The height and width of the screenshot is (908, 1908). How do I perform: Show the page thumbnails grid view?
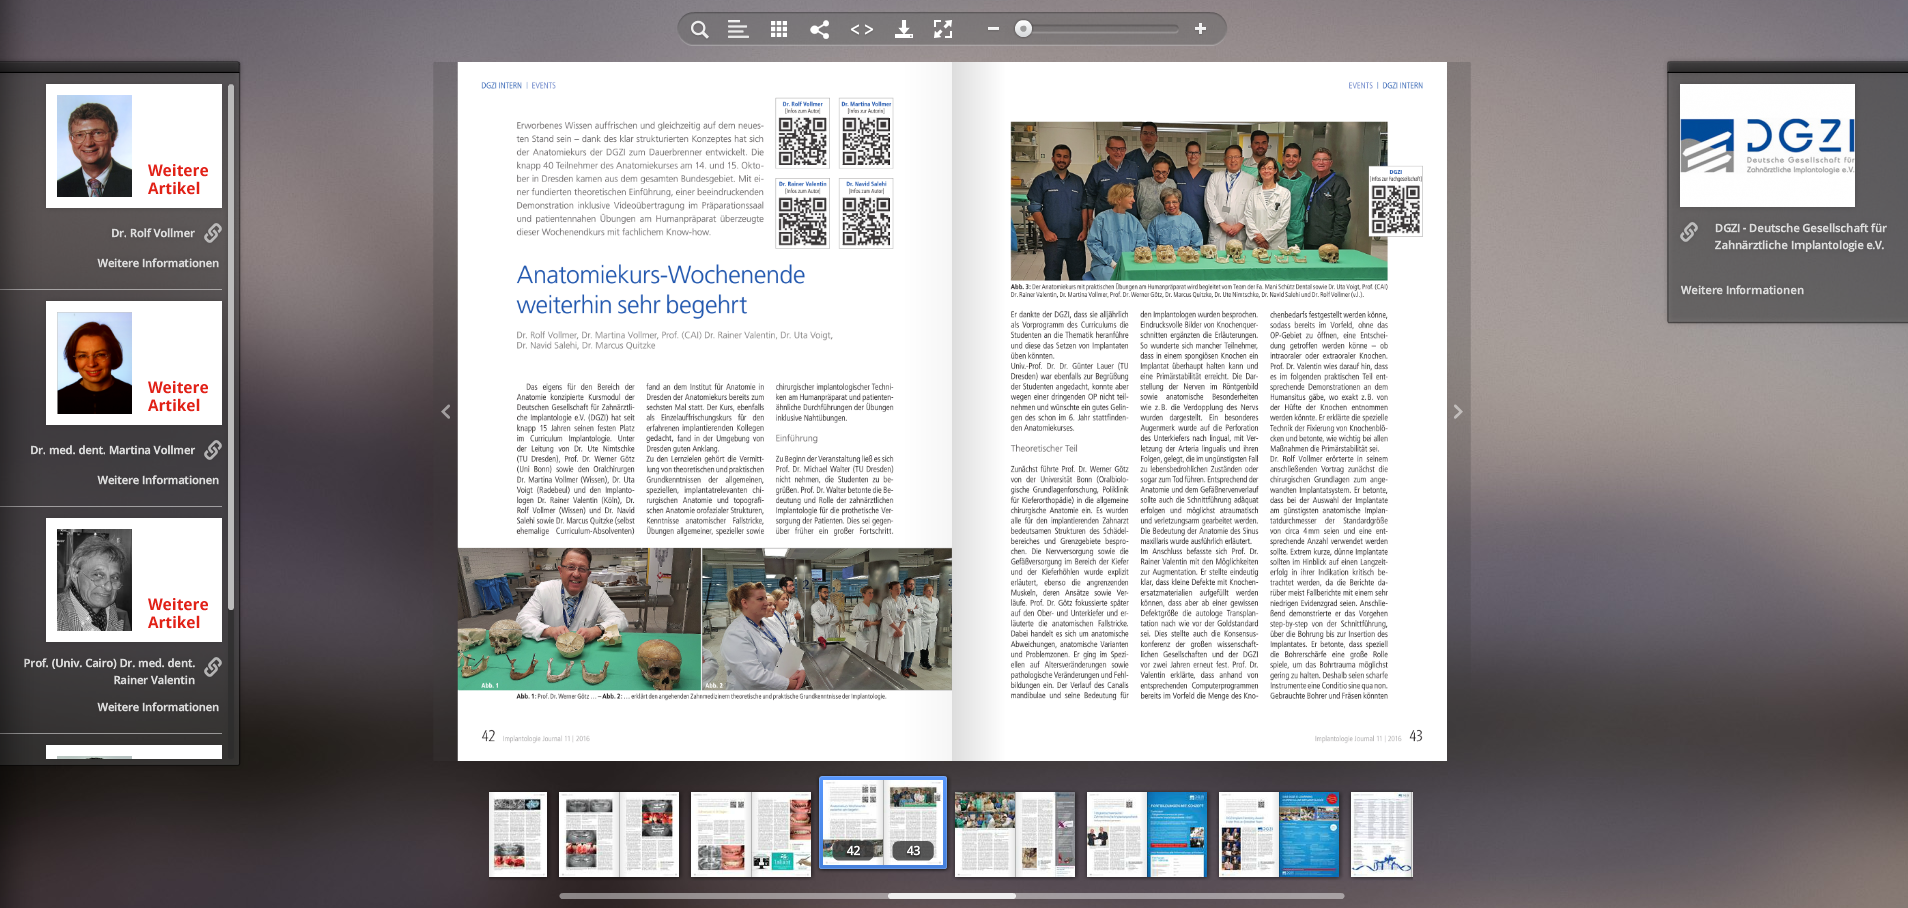tap(779, 29)
